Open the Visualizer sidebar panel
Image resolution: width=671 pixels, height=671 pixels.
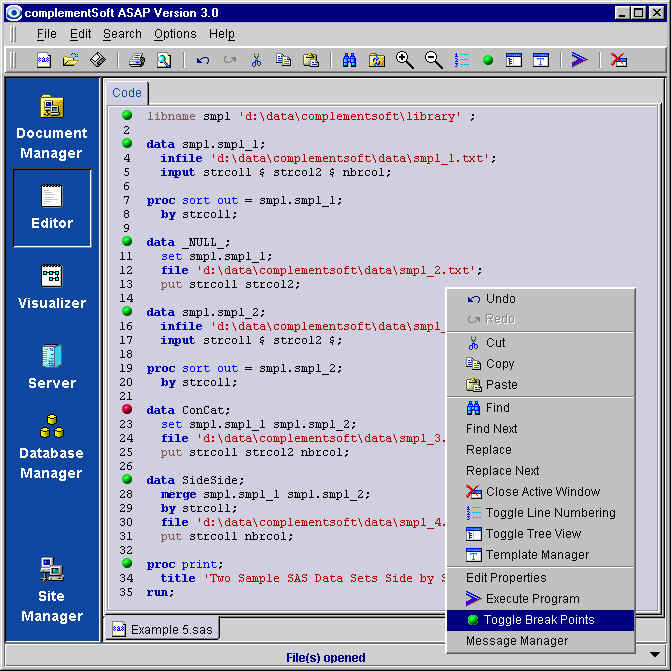coord(52,287)
